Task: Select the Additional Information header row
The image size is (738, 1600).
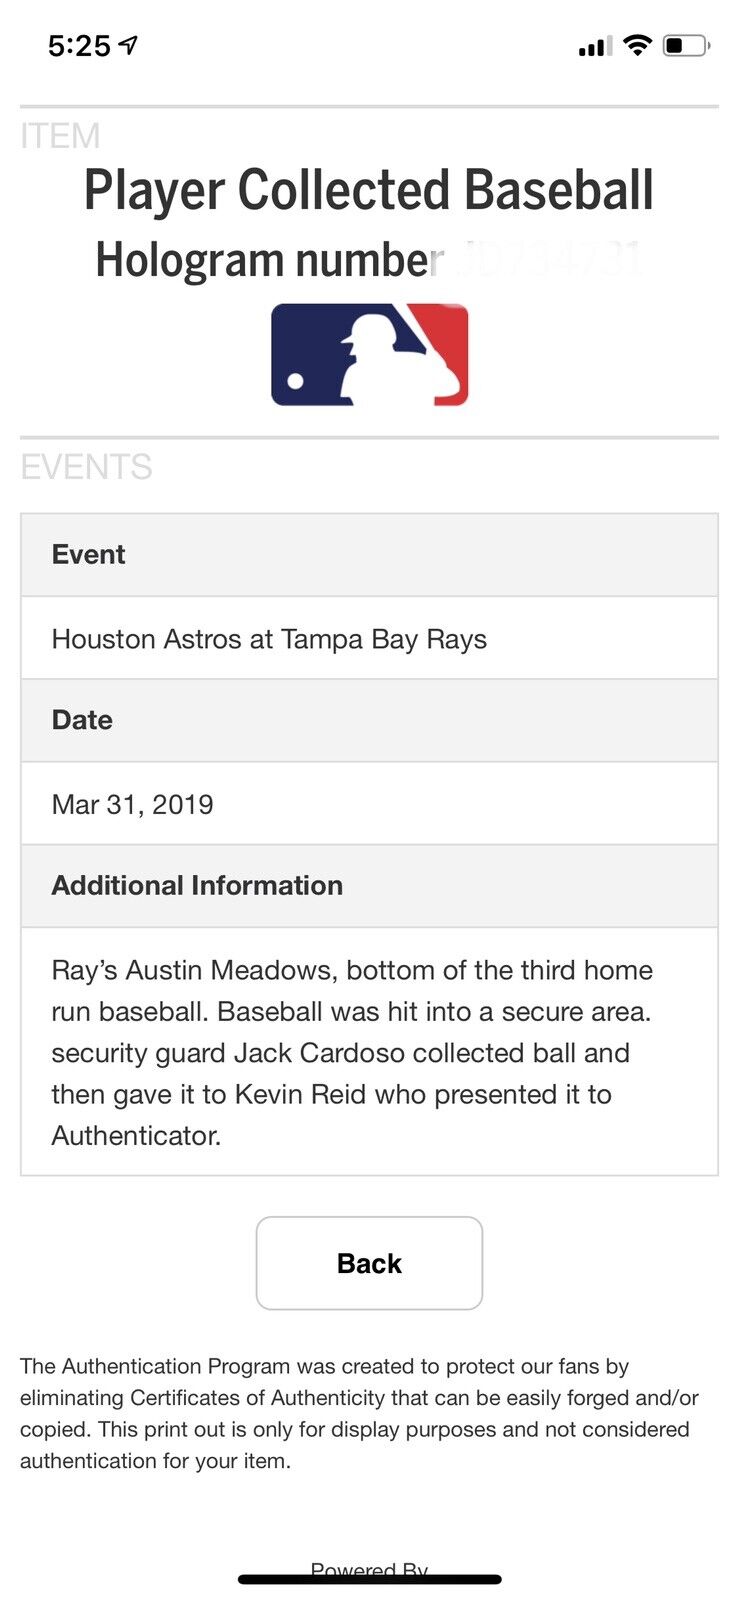Action: (369, 886)
